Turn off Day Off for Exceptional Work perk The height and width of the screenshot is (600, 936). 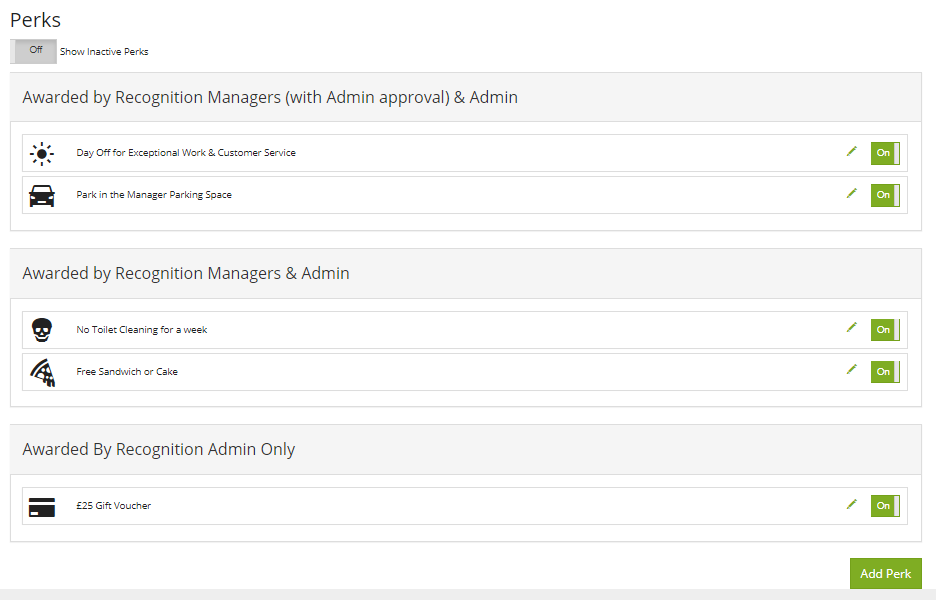coord(885,153)
